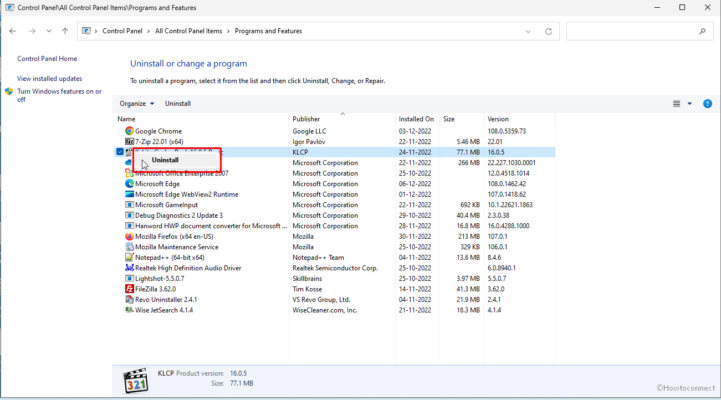Click the Microsoft Edge program icon

129,183
